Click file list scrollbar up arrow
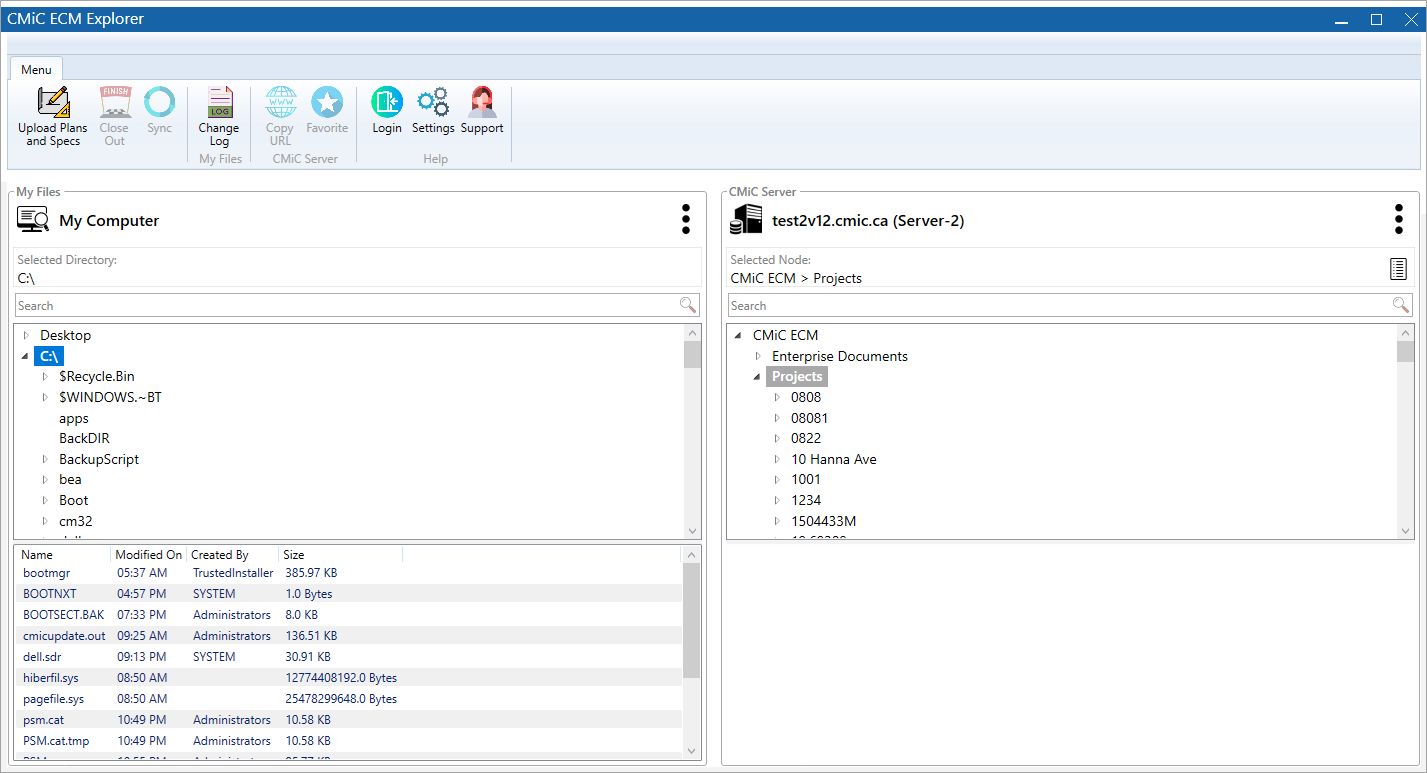 (692, 554)
